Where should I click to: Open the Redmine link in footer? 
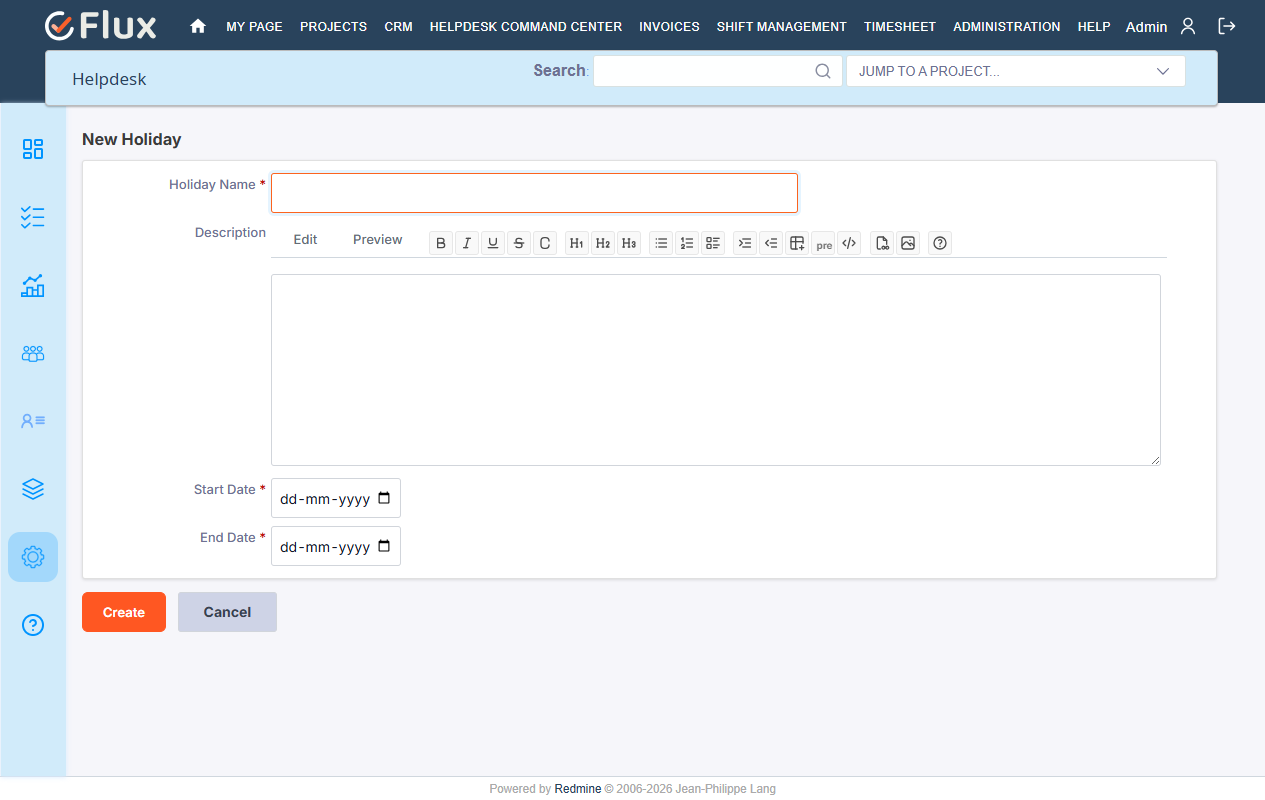pyautogui.click(x=578, y=789)
